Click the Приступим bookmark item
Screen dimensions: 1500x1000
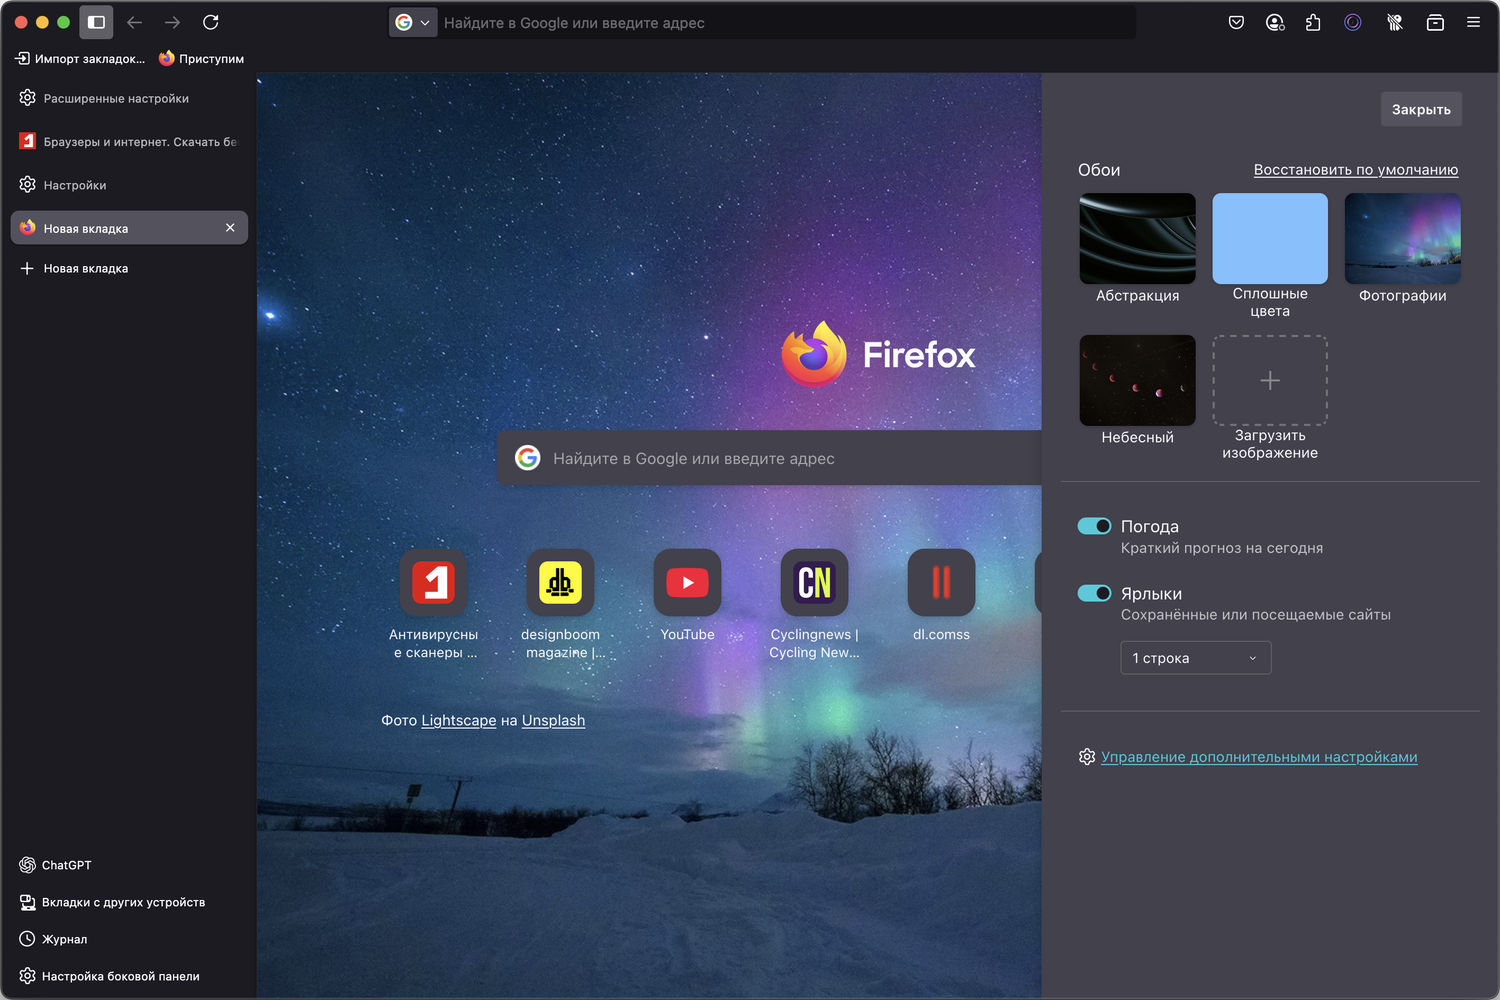[201, 59]
